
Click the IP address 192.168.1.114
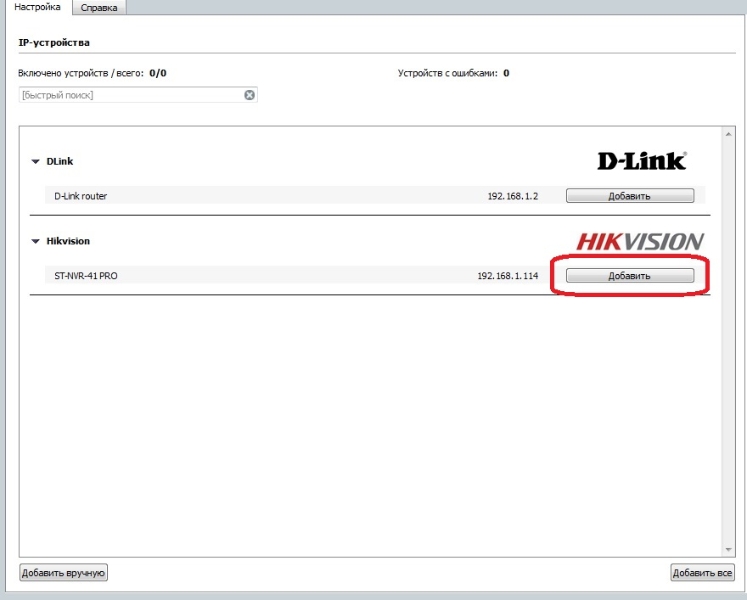click(507, 275)
